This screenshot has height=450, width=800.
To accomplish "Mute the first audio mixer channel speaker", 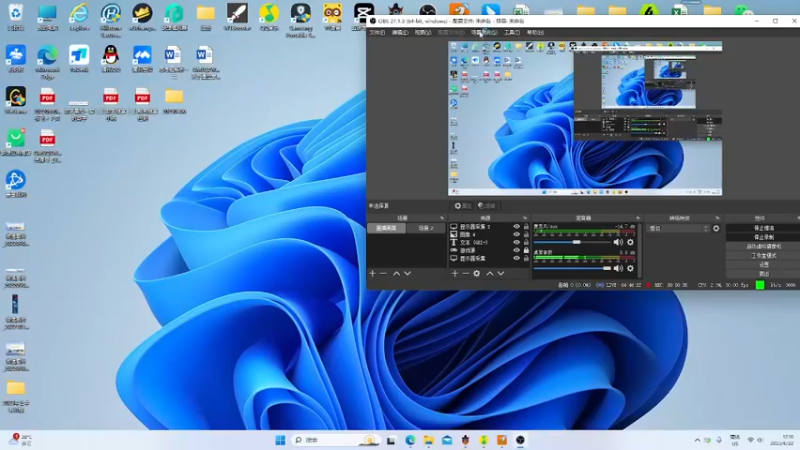I will [x=618, y=242].
